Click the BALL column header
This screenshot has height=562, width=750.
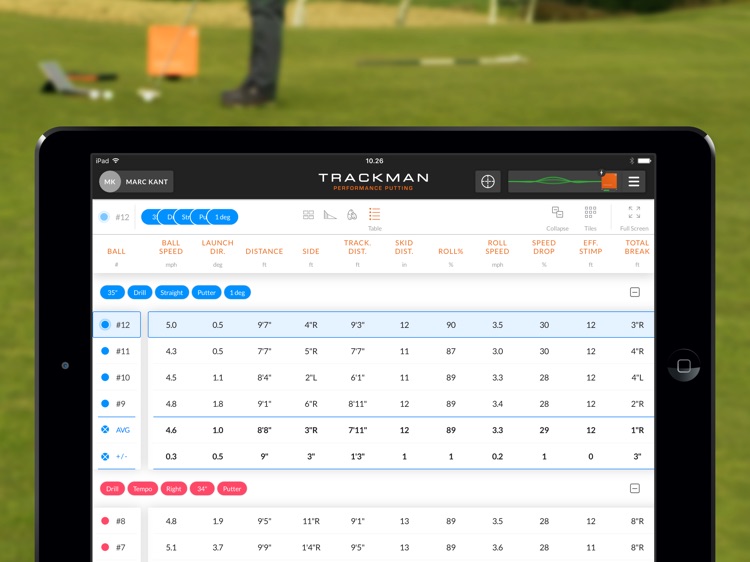116,251
